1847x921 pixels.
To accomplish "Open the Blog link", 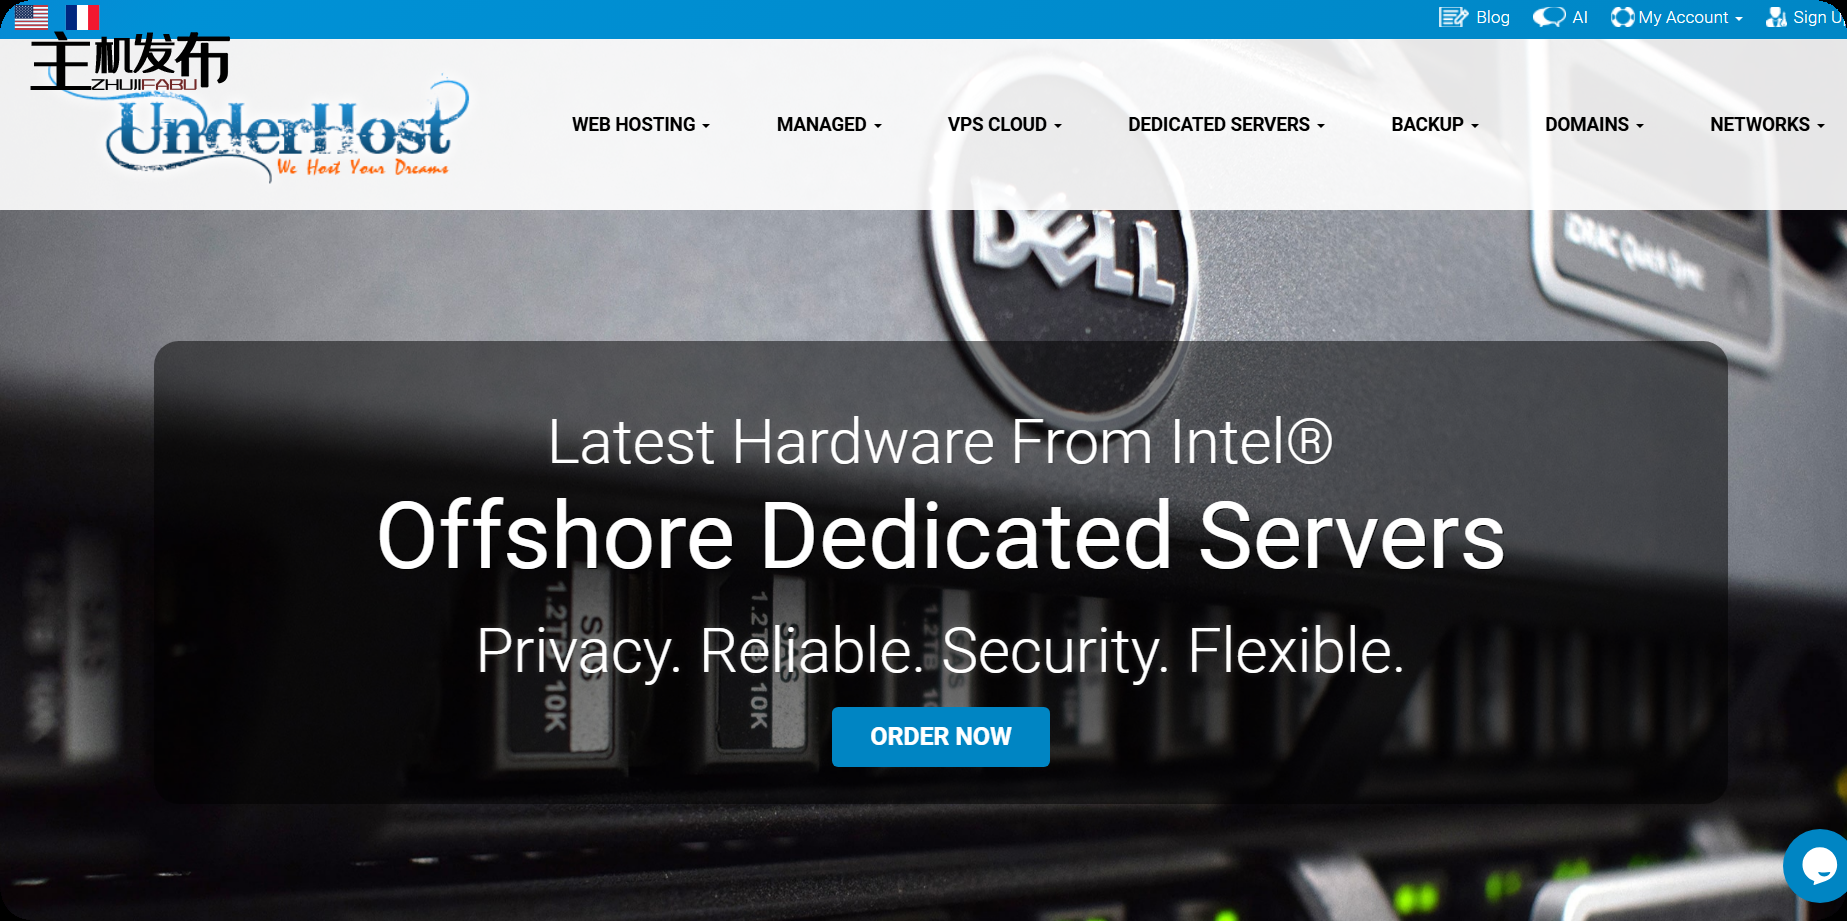I will pyautogui.click(x=1492, y=17).
